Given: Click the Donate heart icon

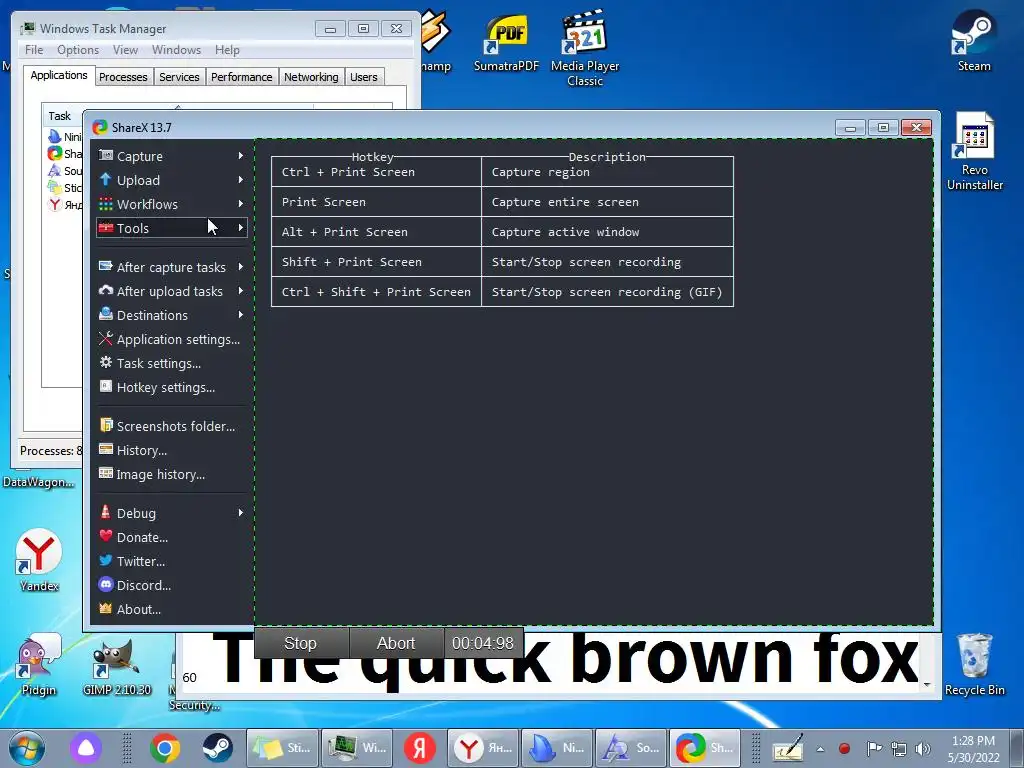Looking at the screenshot, I should (105, 536).
